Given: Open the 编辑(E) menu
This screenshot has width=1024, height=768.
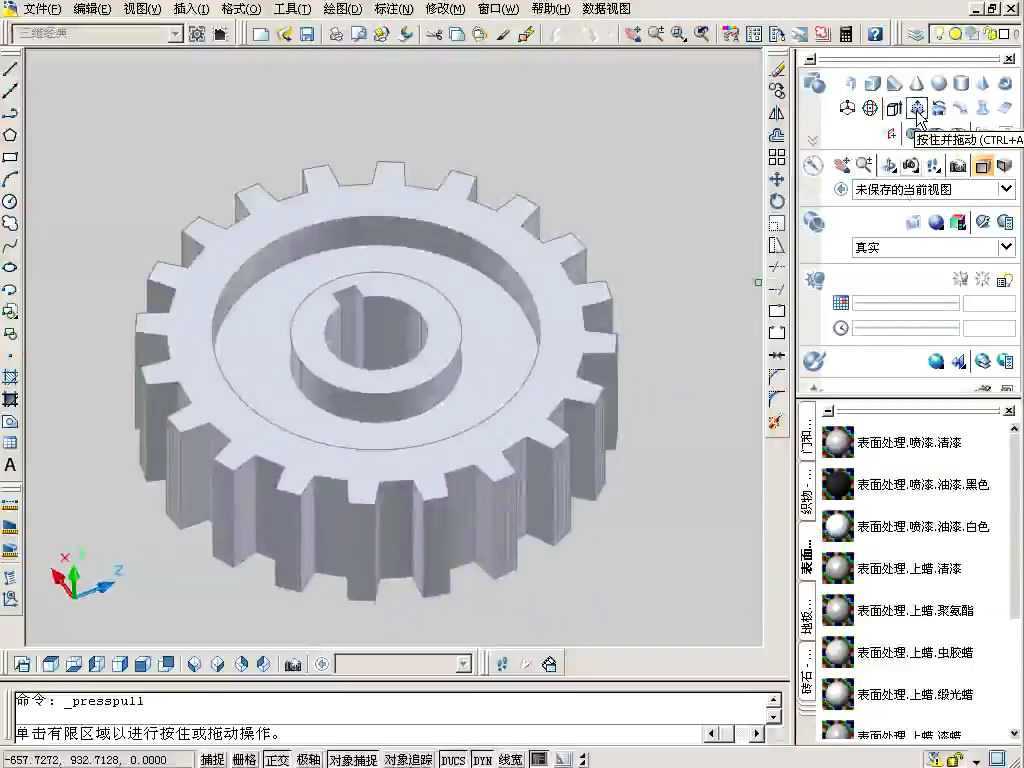Looking at the screenshot, I should pos(93,9).
